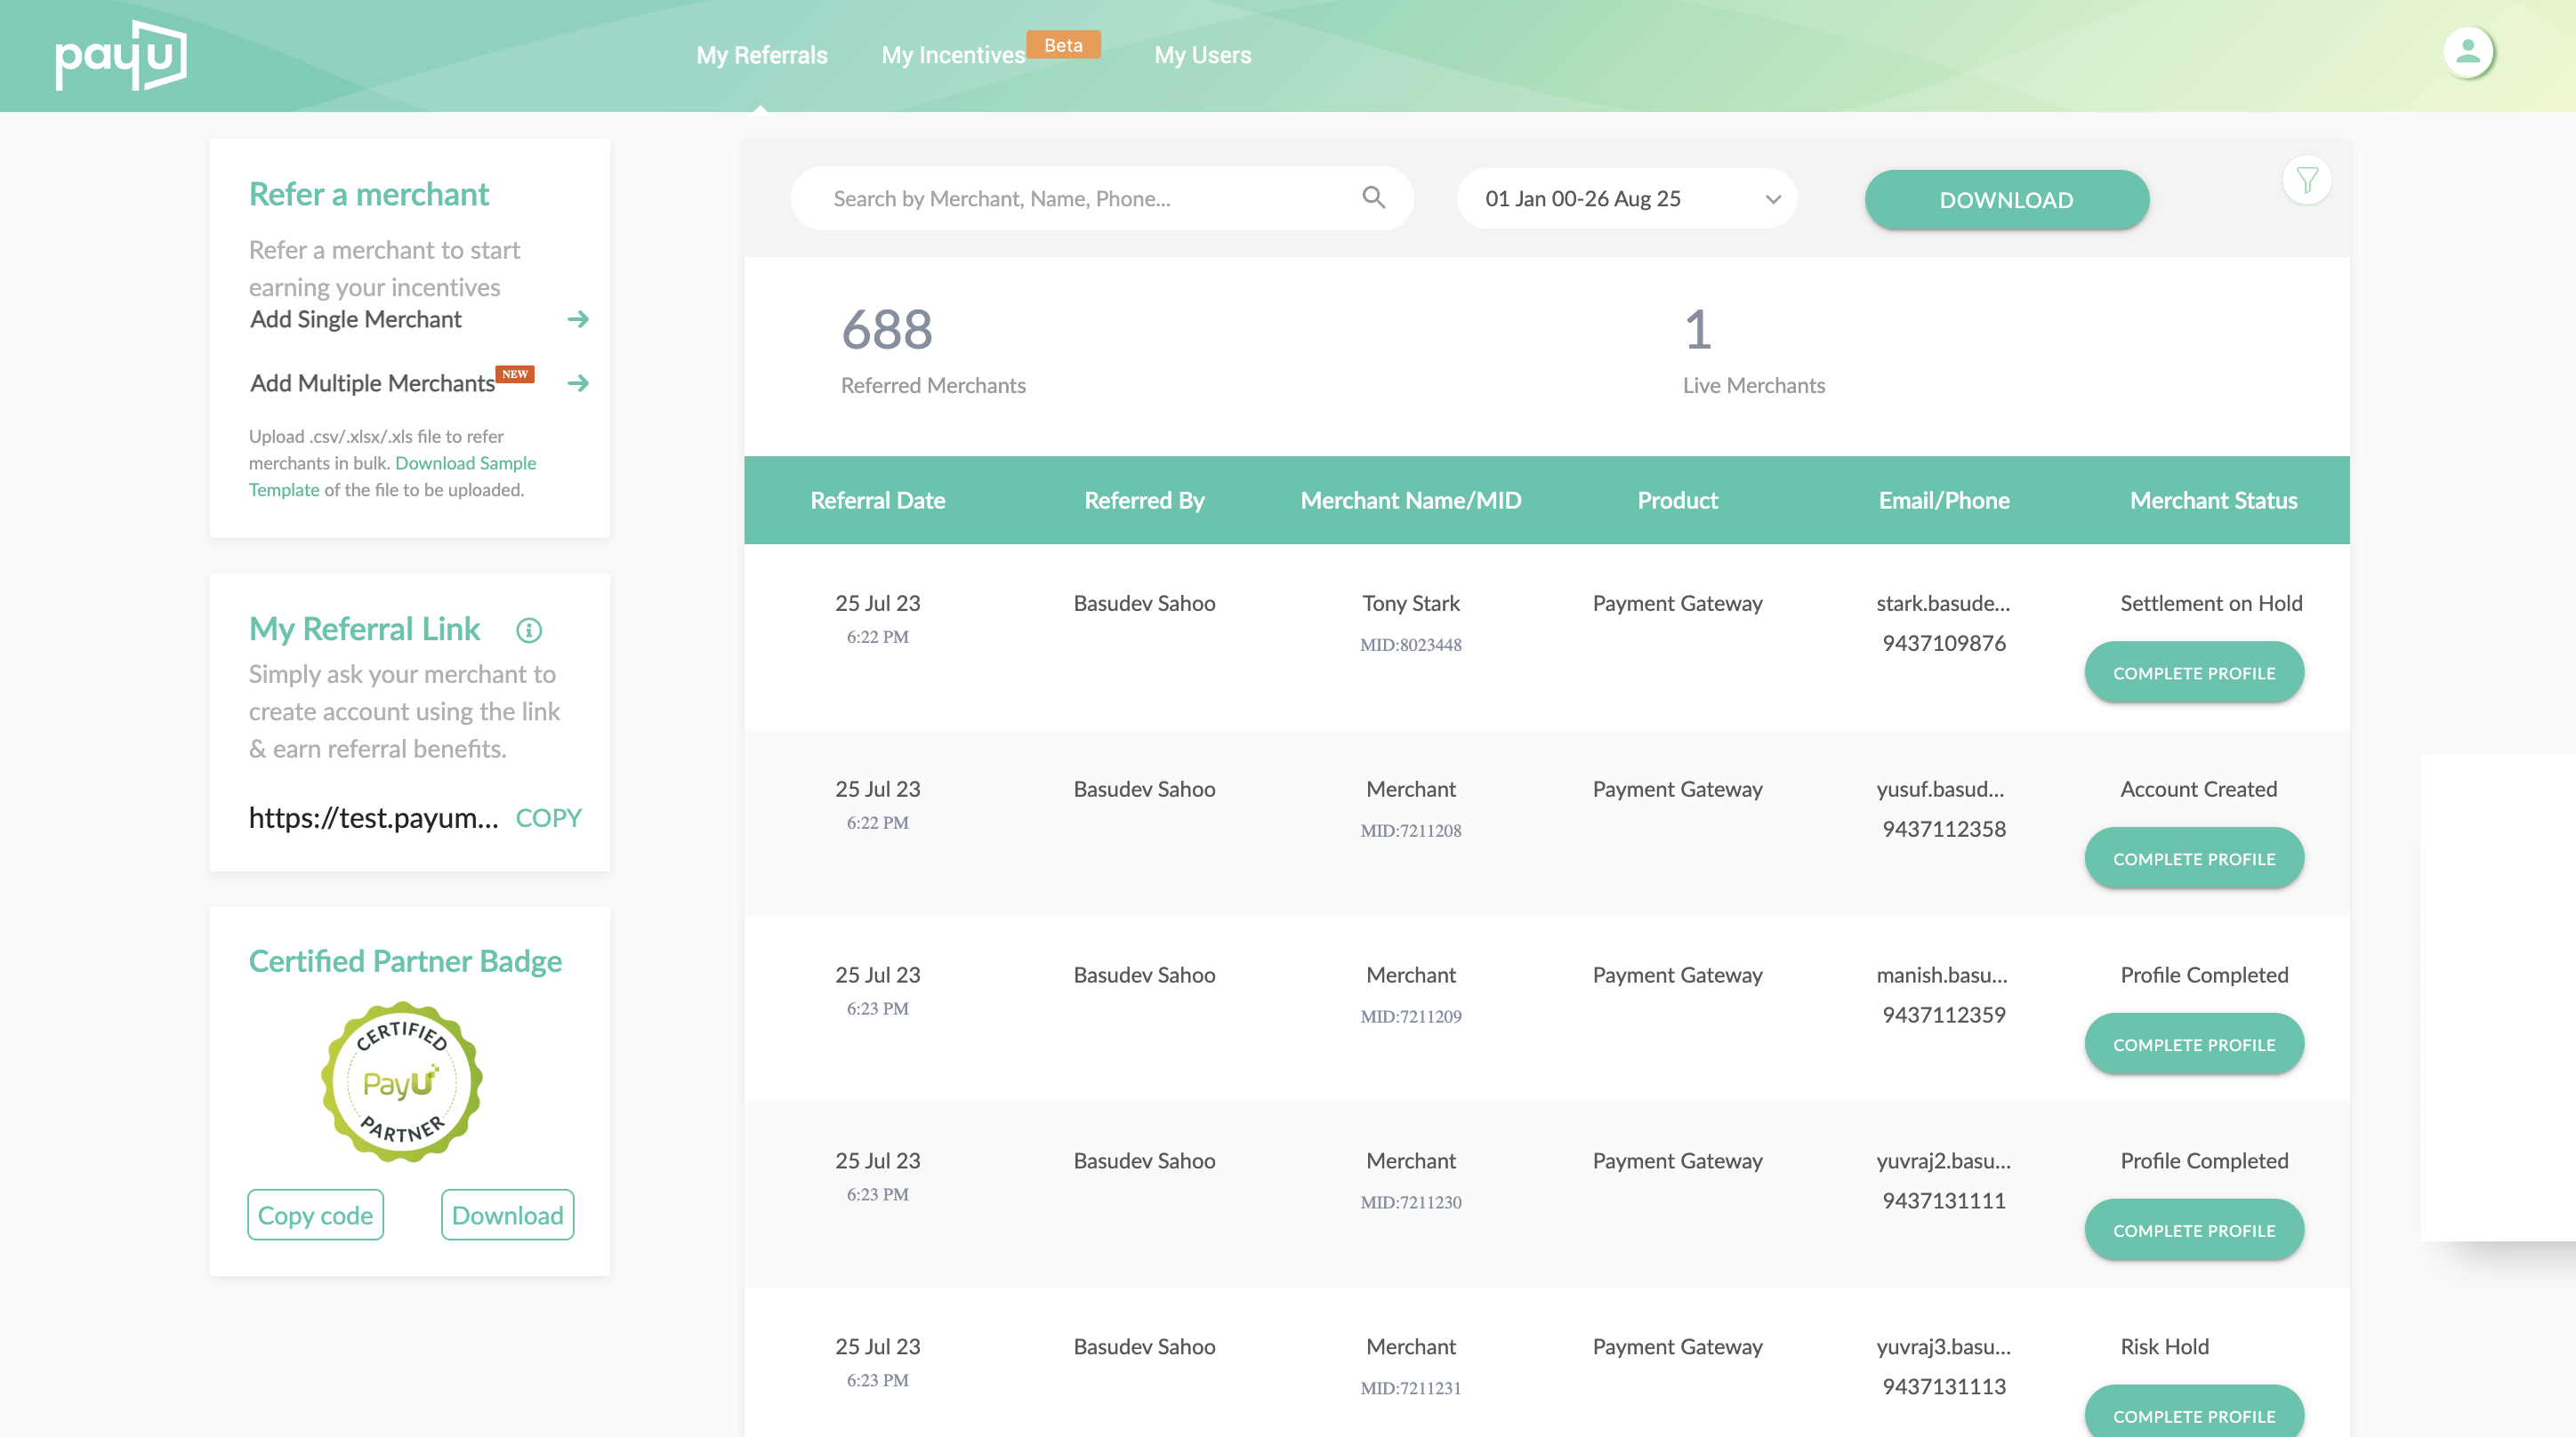
Task: Switch to My Incentives tab
Action: [953, 55]
